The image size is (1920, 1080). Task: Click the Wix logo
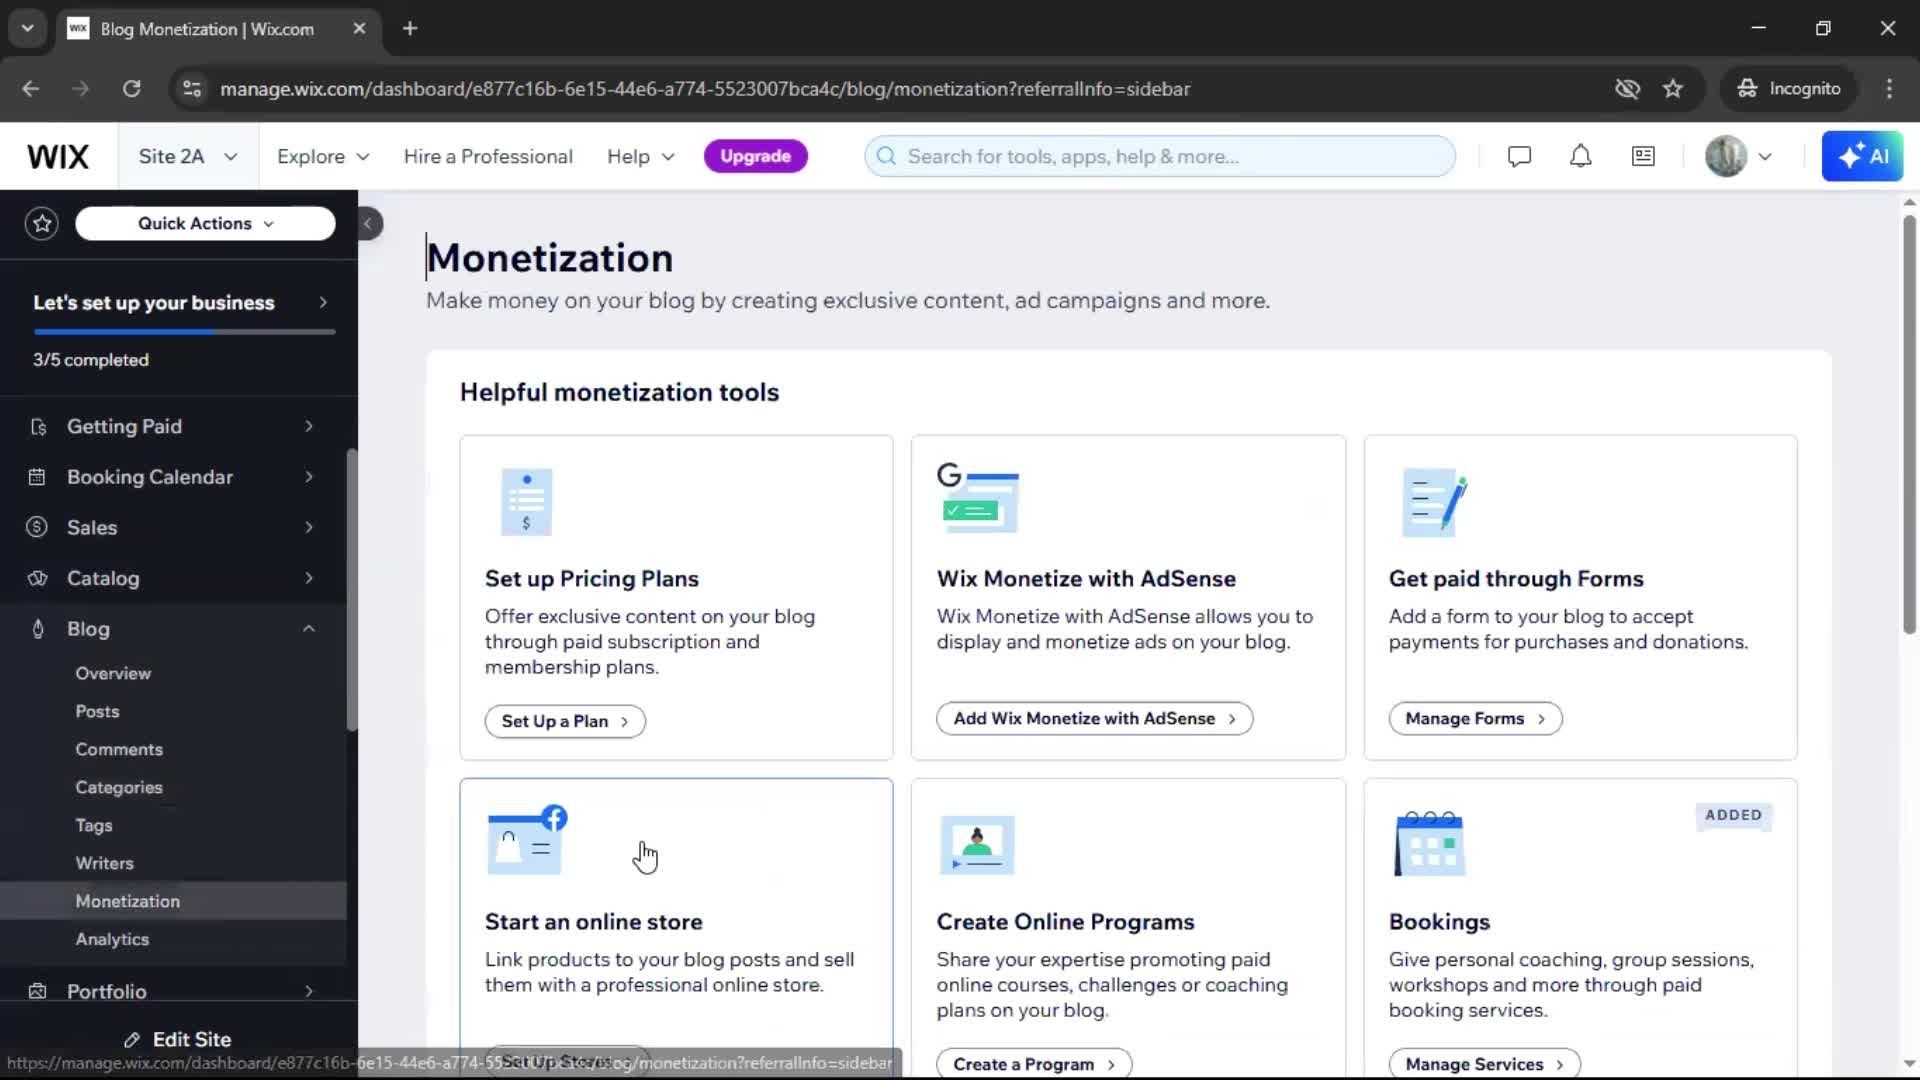tap(58, 156)
